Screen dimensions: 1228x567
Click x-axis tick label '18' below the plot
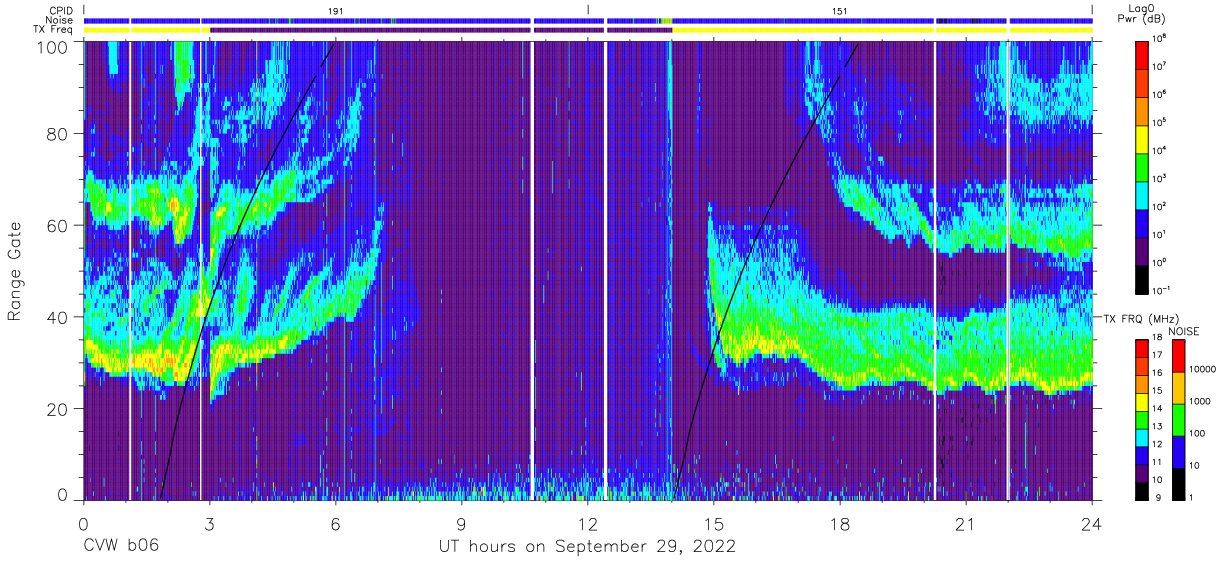(839, 523)
